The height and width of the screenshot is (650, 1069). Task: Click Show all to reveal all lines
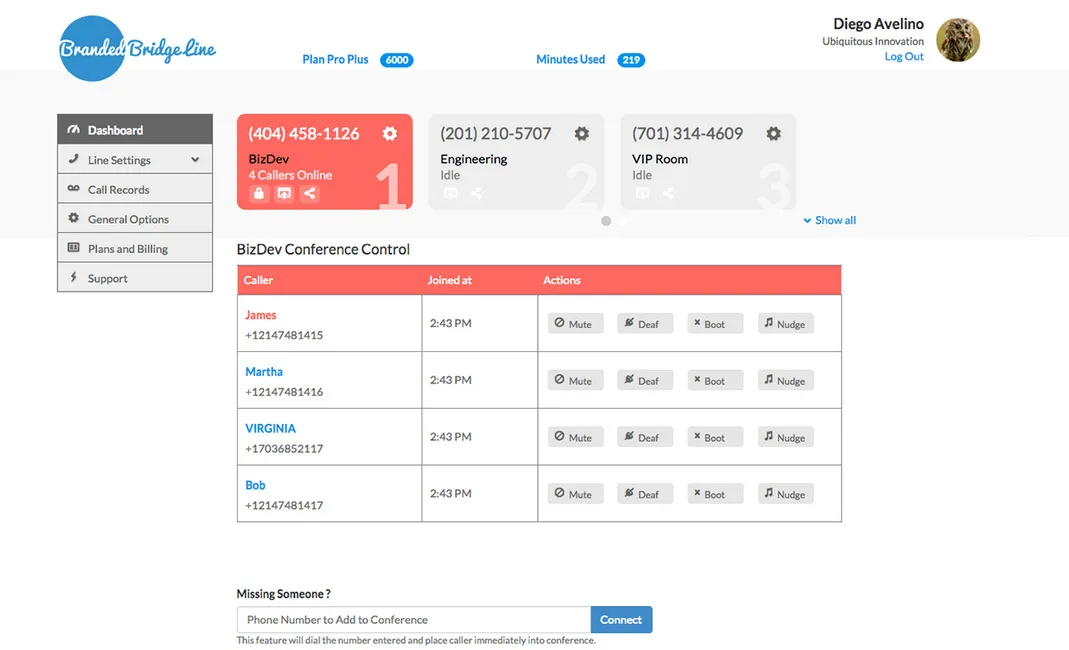(x=829, y=220)
